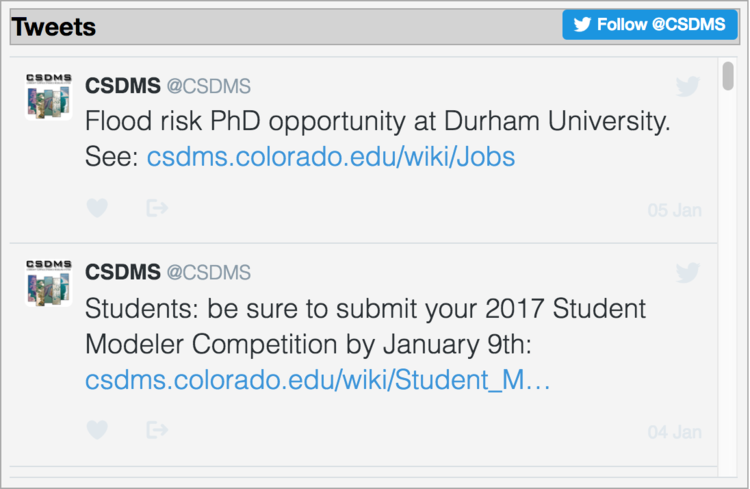Share the Flood risk PhD tweet
The height and width of the screenshot is (489, 750).
[x=156, y=208]
